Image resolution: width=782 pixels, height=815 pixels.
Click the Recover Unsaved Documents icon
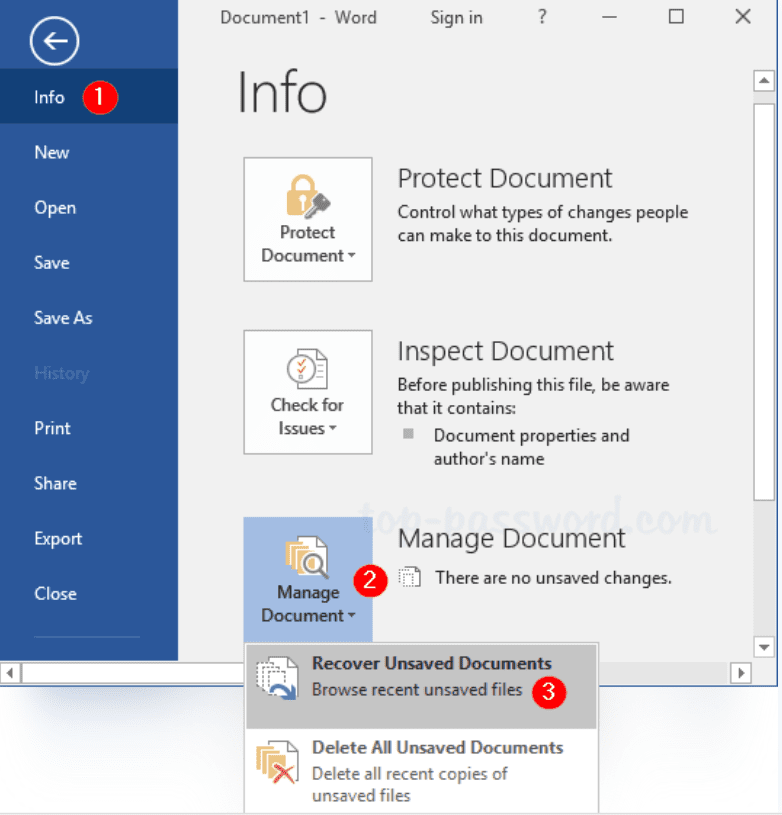[276, 677]
